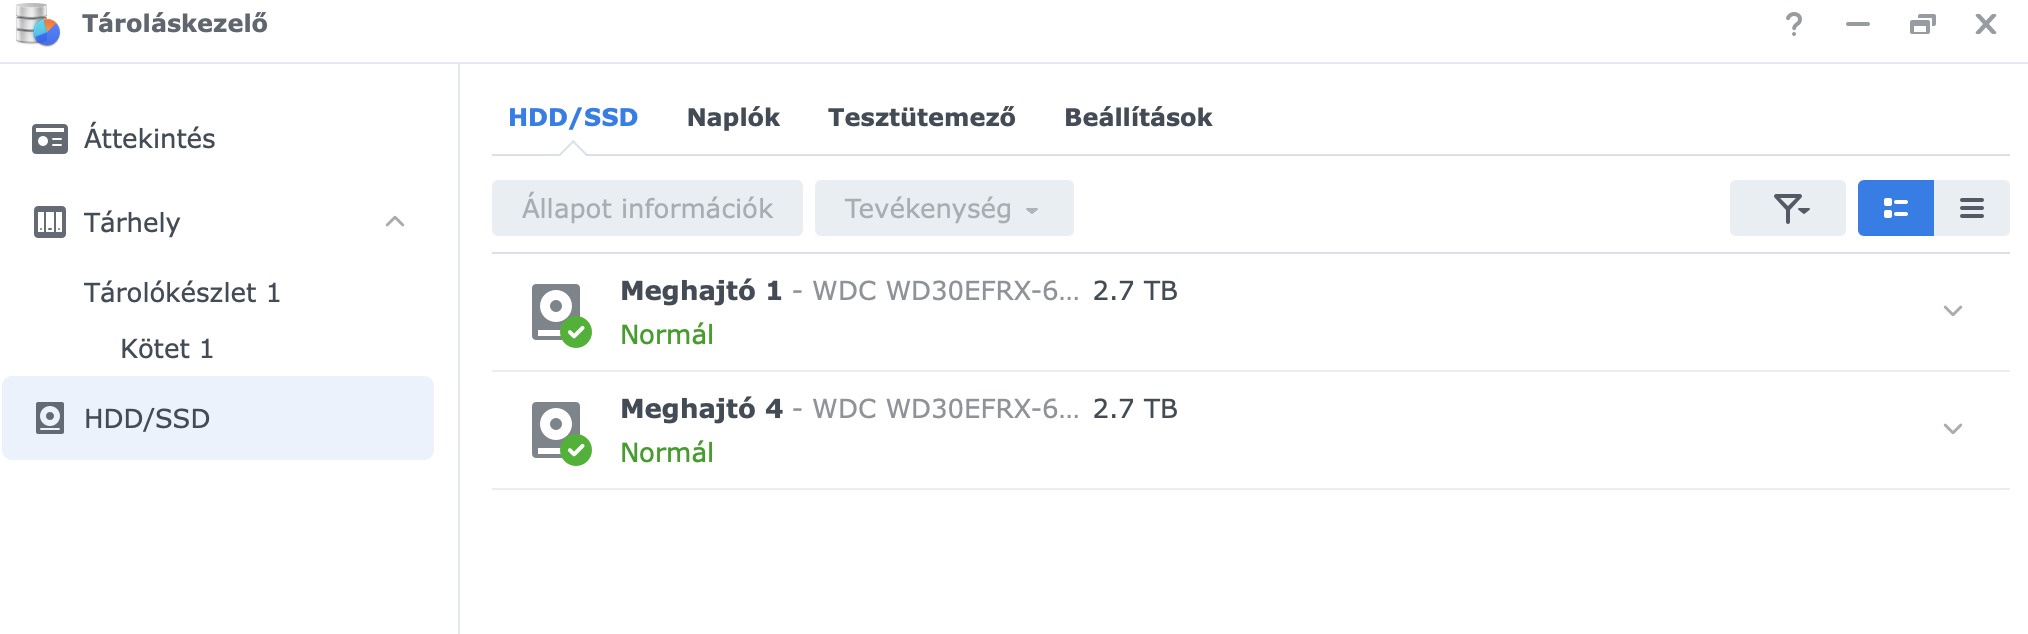The height and width of the screenshot is (634, 2028).
Task: Click the Meghajtó 4 drive icon
Action: [559, 431]
